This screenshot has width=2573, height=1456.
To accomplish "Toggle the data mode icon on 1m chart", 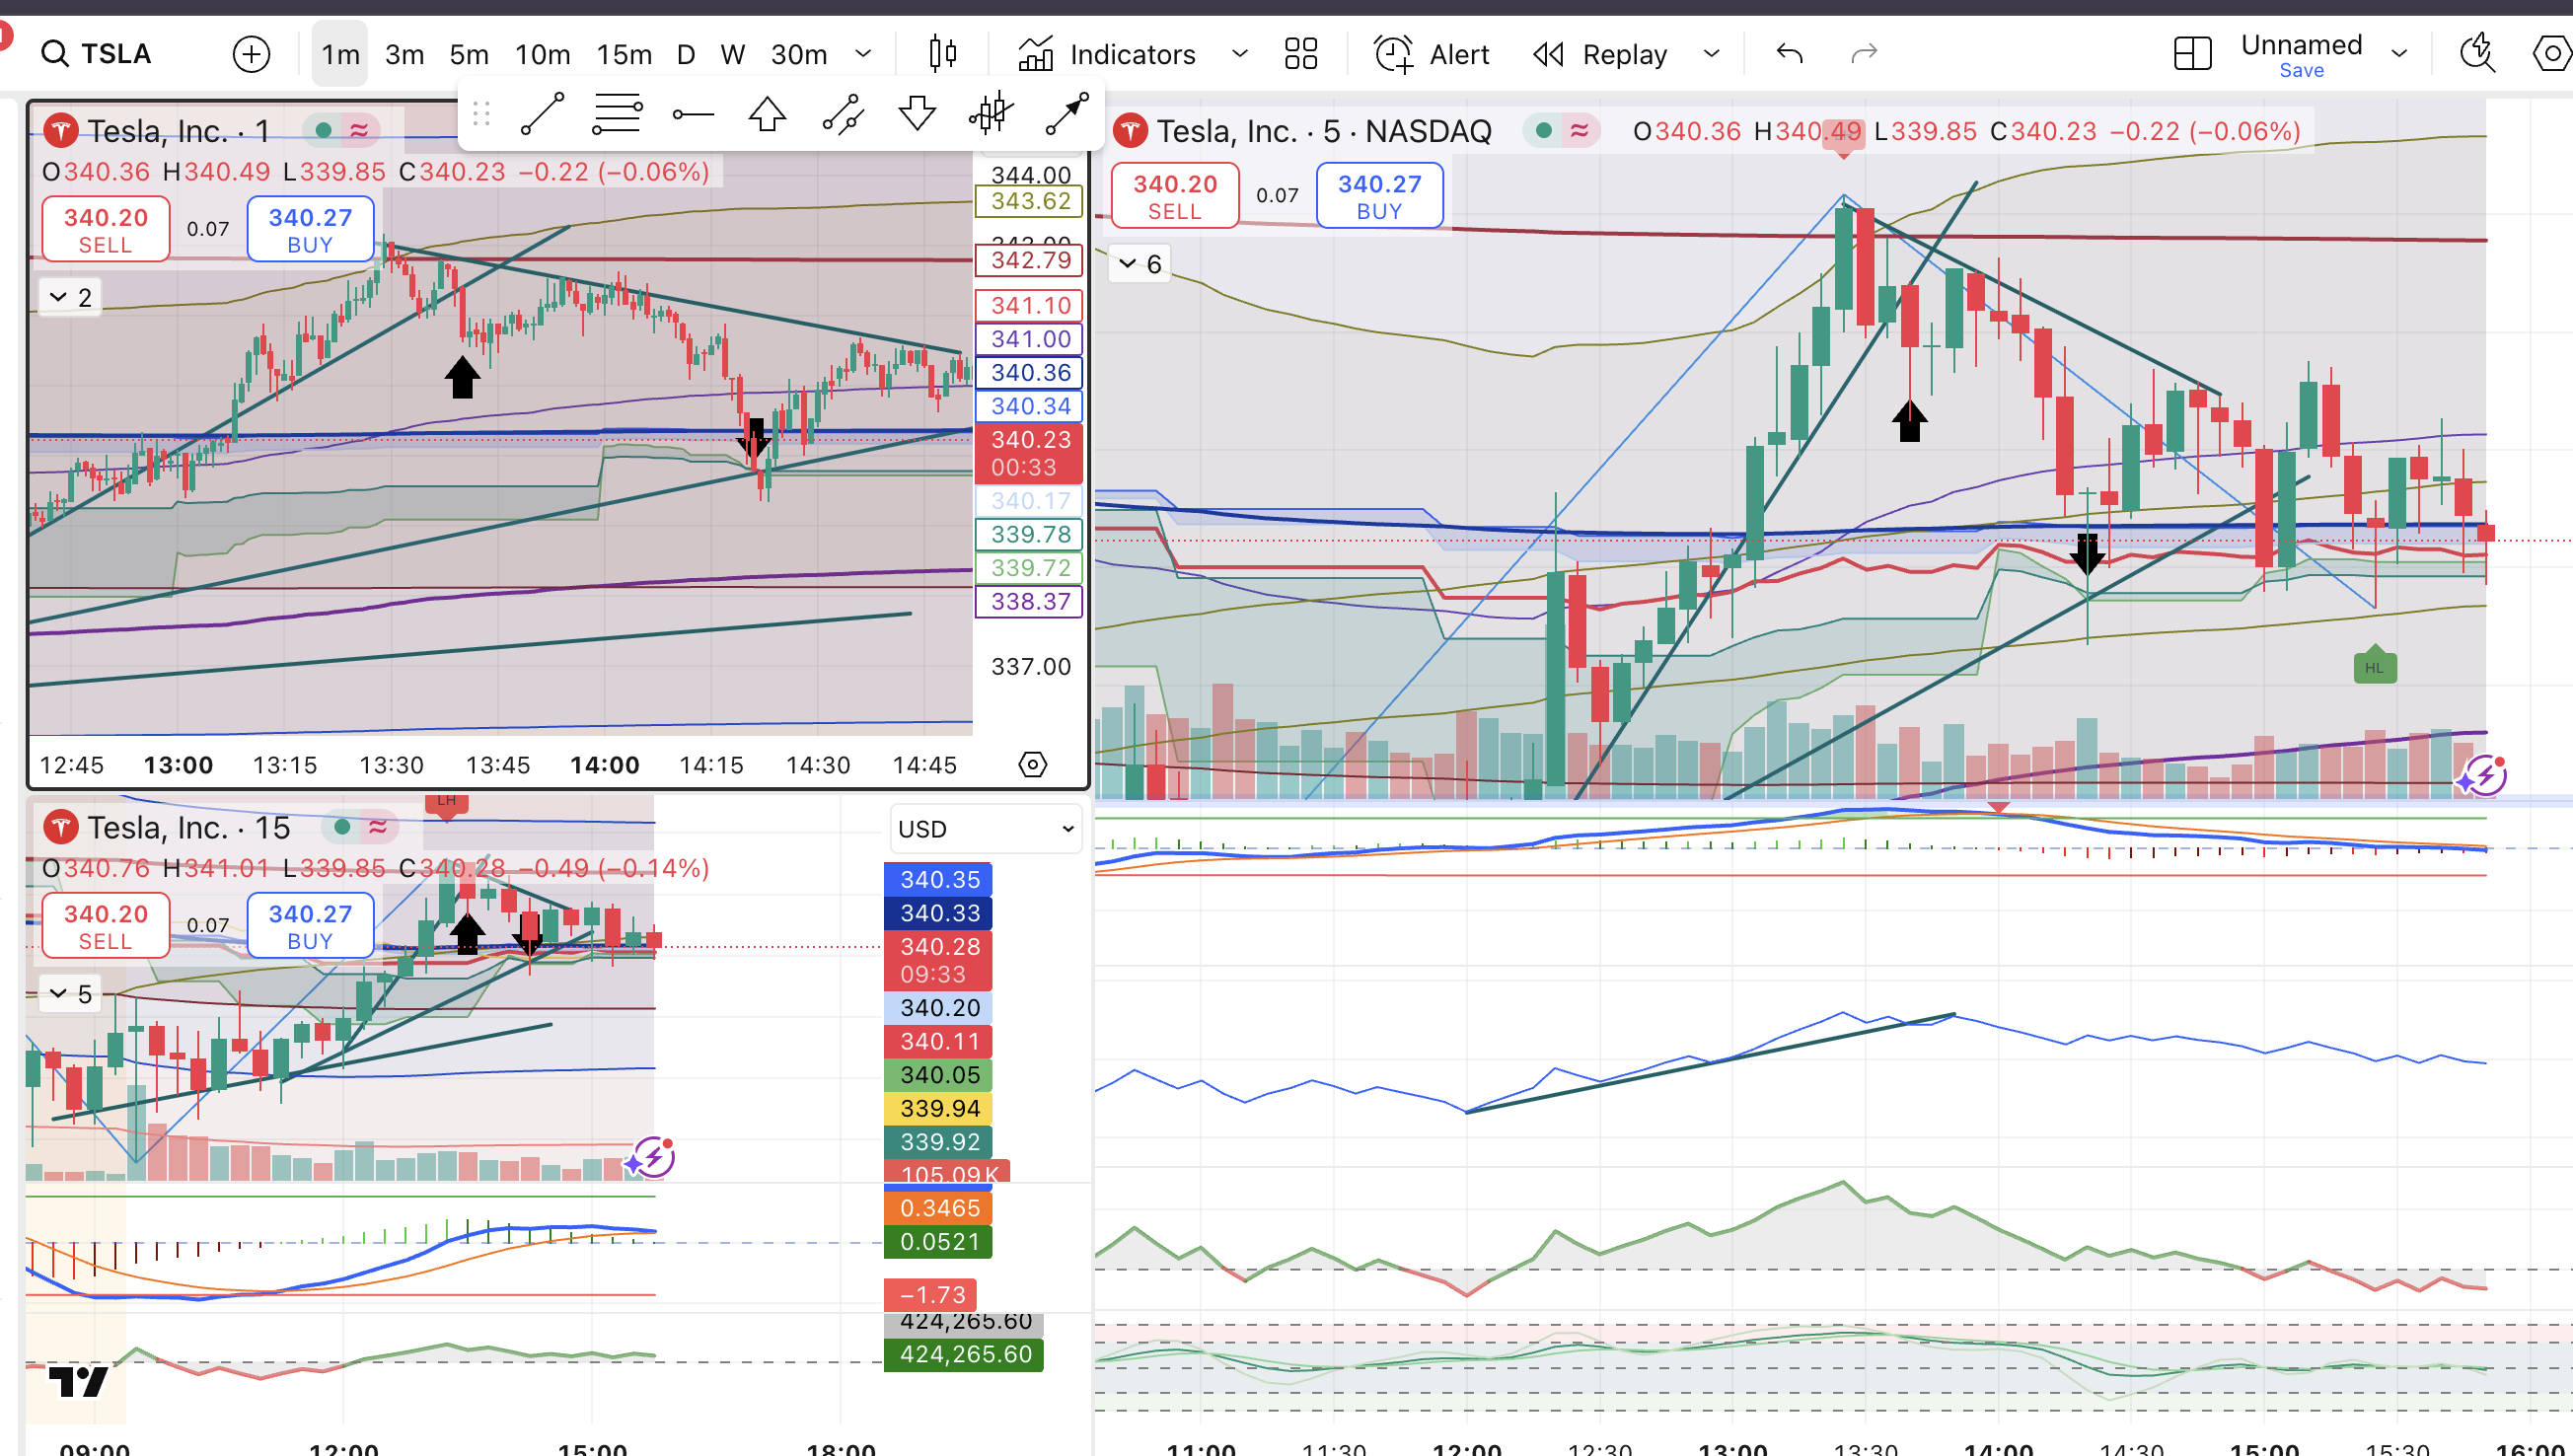I will (x=359, y=131).
